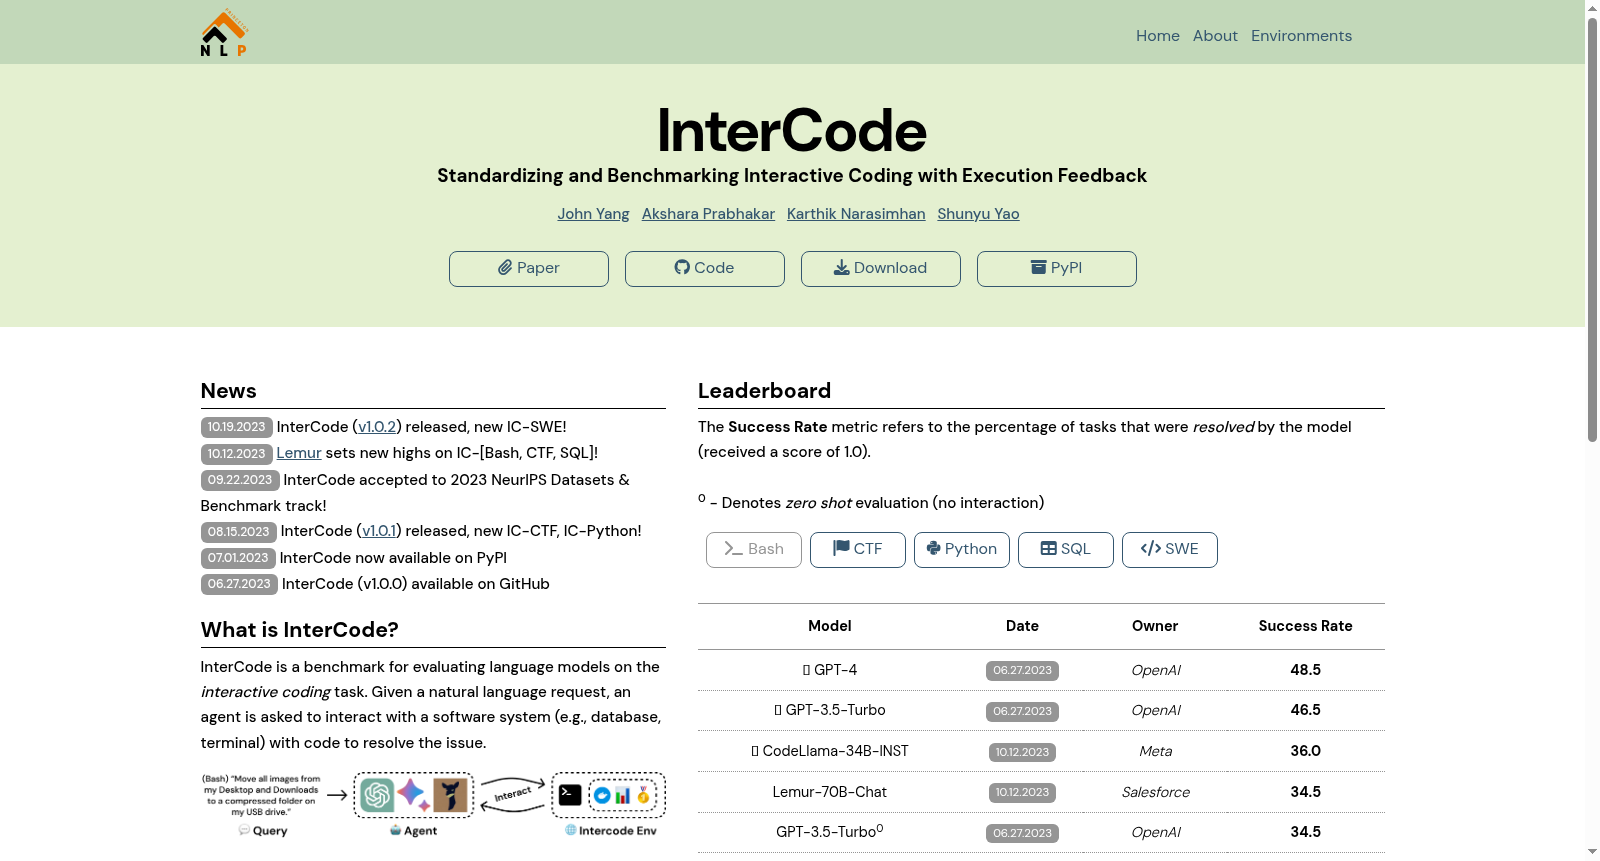Click the InterCode main title
Image resolution: width=1600 pixels, height=861 pixels.
792,131
